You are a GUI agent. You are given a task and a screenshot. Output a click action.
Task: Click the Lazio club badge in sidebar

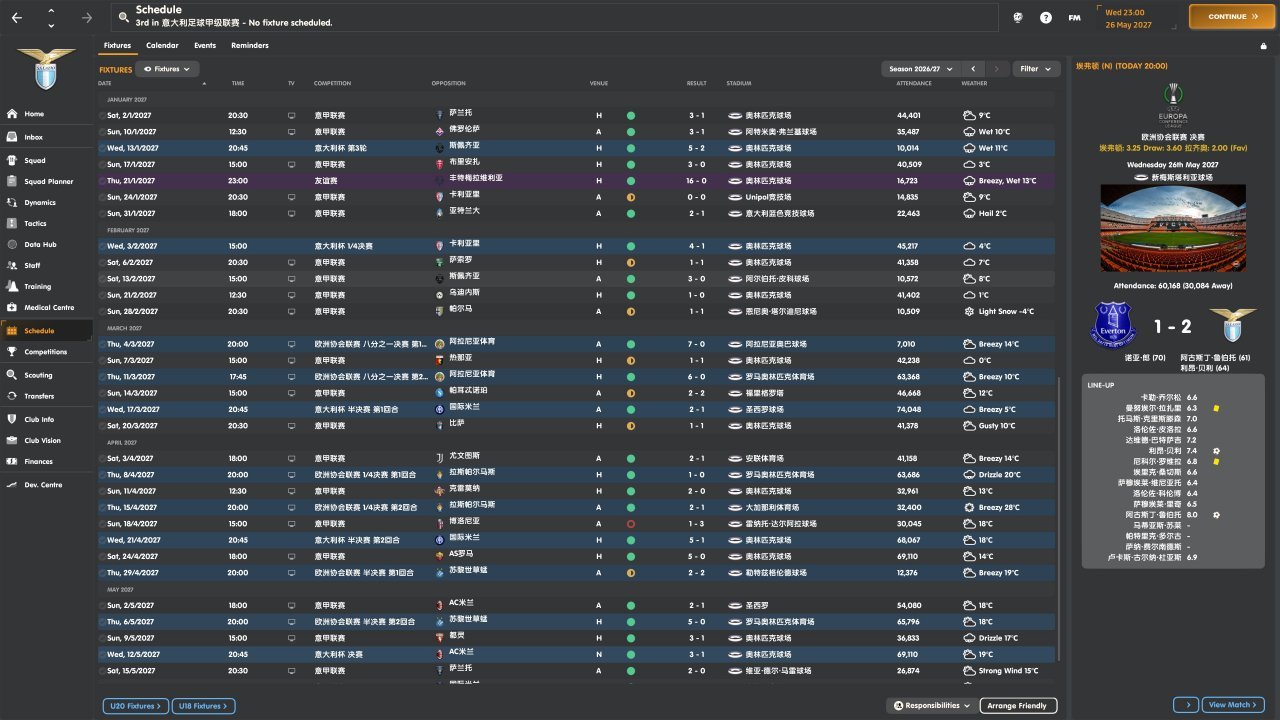point(46,70)
